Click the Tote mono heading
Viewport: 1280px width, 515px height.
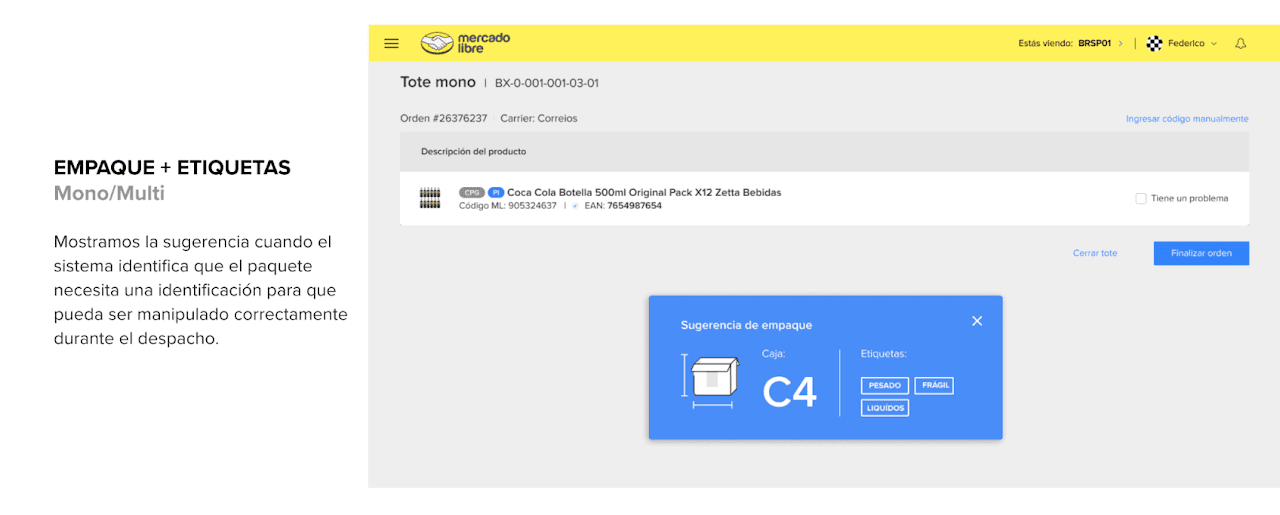pos(438,82)
